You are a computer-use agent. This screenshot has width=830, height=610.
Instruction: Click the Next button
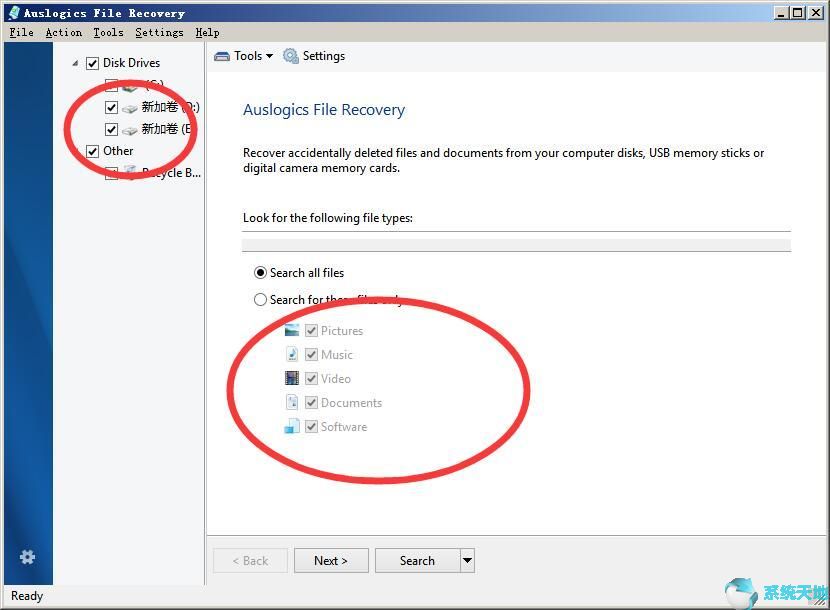click(x=331, y=560)
